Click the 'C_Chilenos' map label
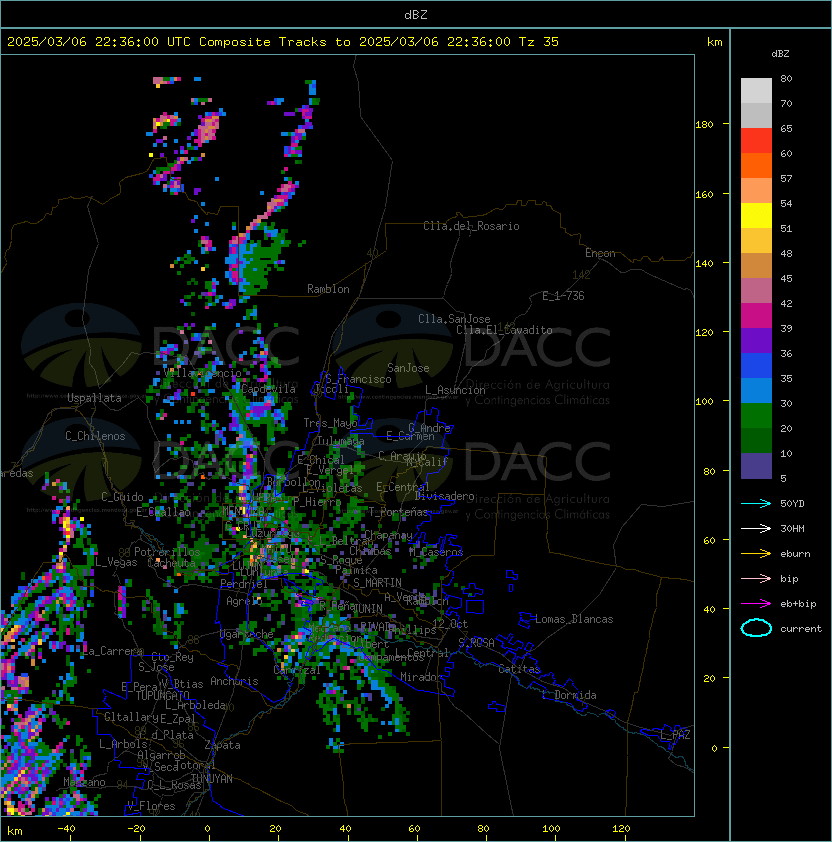The height and width of the screenshot is (842, 832). [x=95, y=436]
